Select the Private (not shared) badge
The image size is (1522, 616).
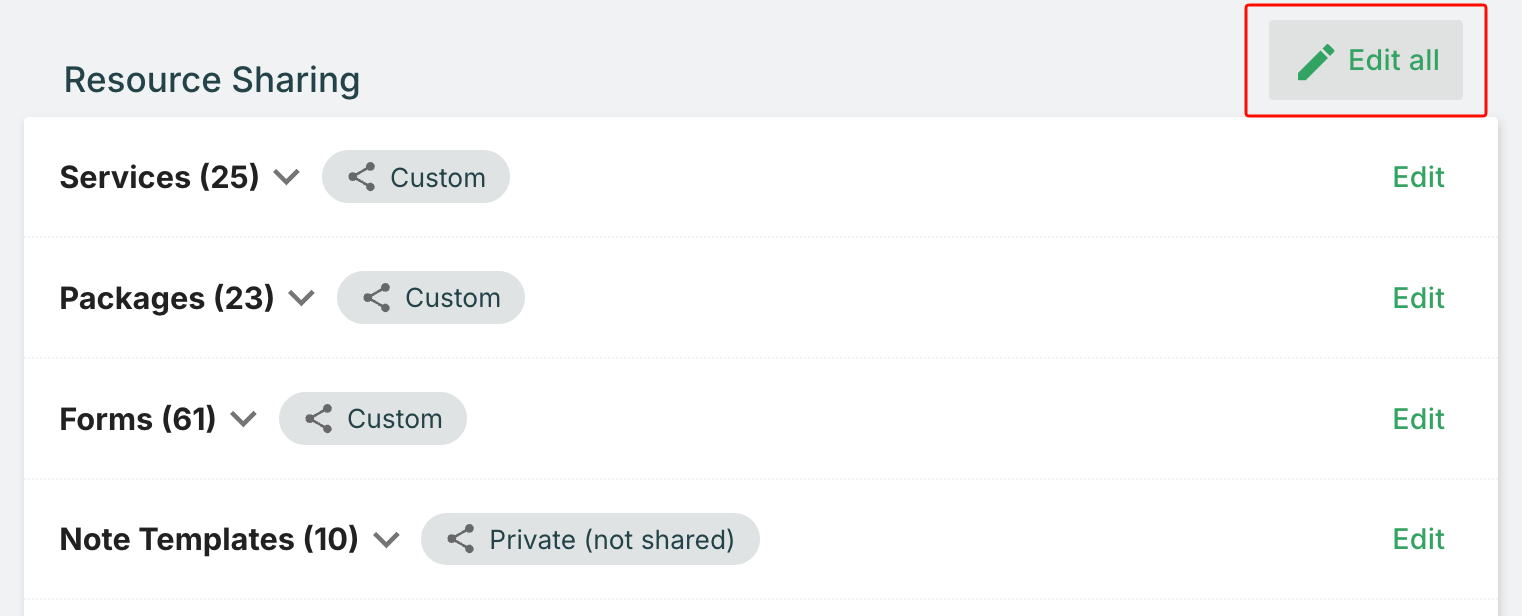(590, 540)
